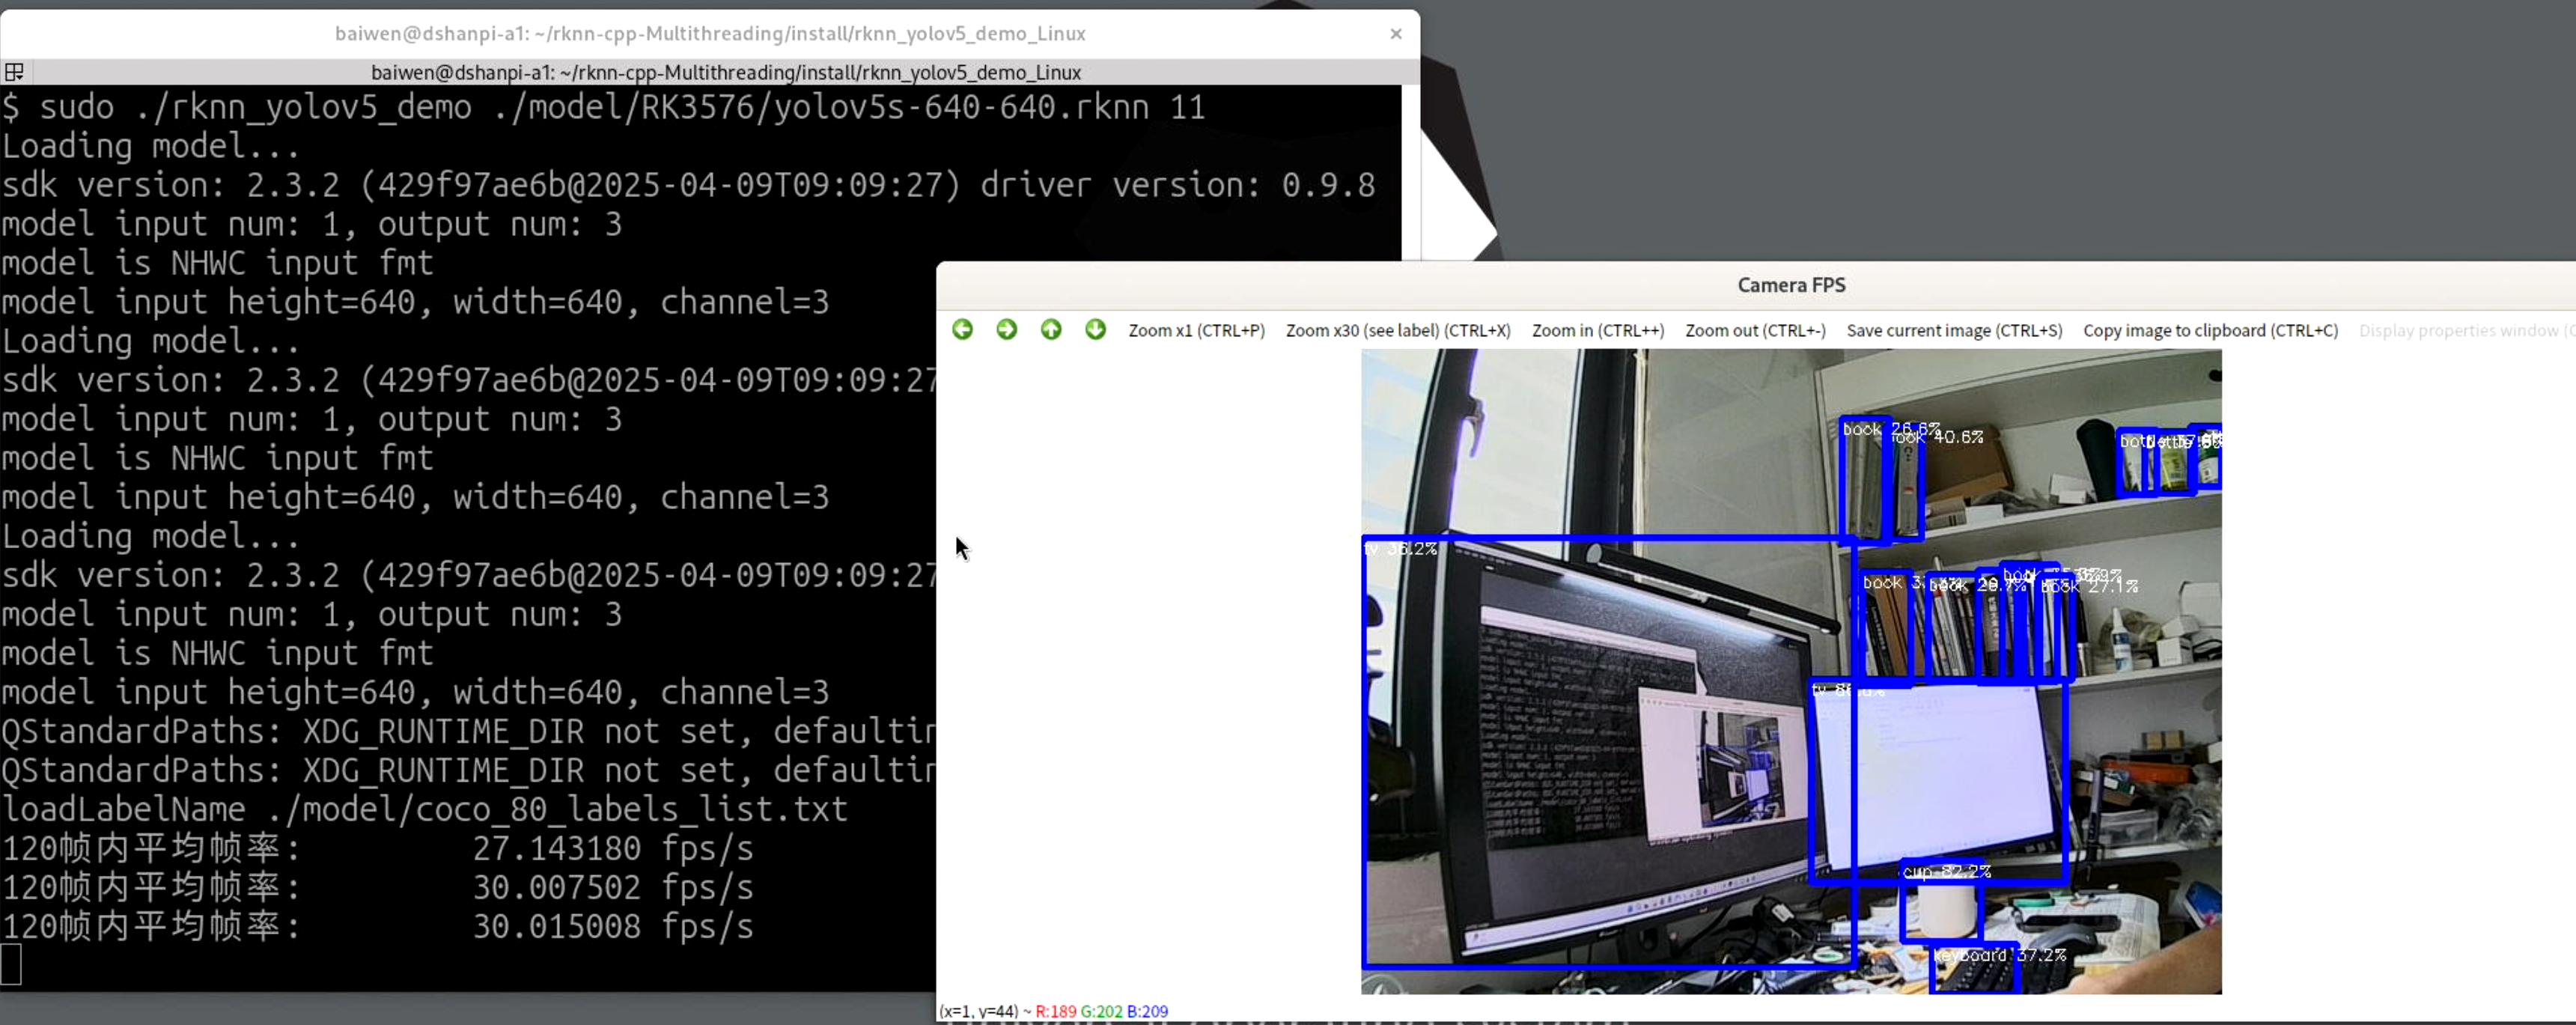Zoom out of the camera image
2576x1025 pixels.
pos(1754,330)
